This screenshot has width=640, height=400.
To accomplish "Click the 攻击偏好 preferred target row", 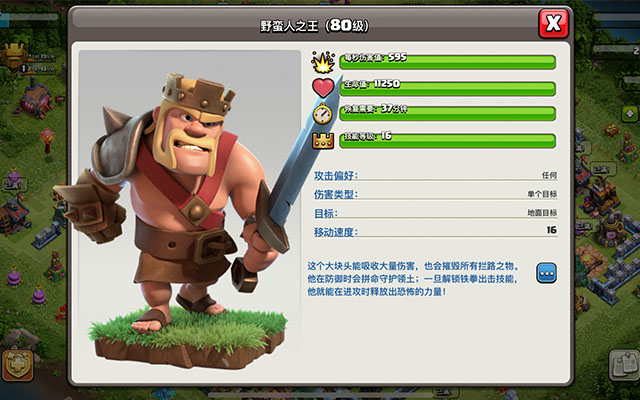I will pyautogui.click(x=435, y=176).
